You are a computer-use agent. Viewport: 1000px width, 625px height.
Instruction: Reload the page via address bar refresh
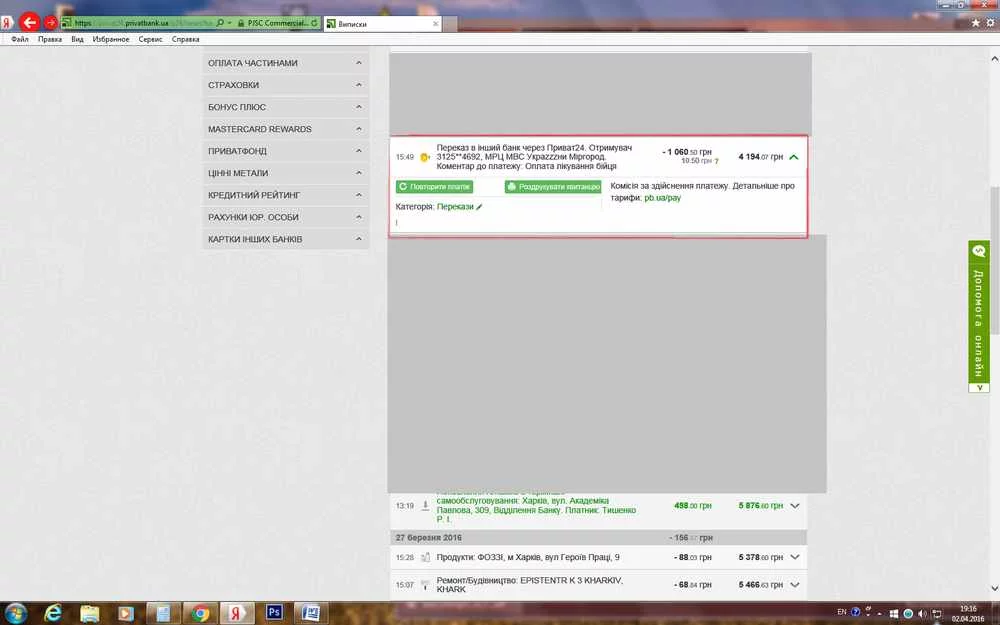click(x=314, y=23)
